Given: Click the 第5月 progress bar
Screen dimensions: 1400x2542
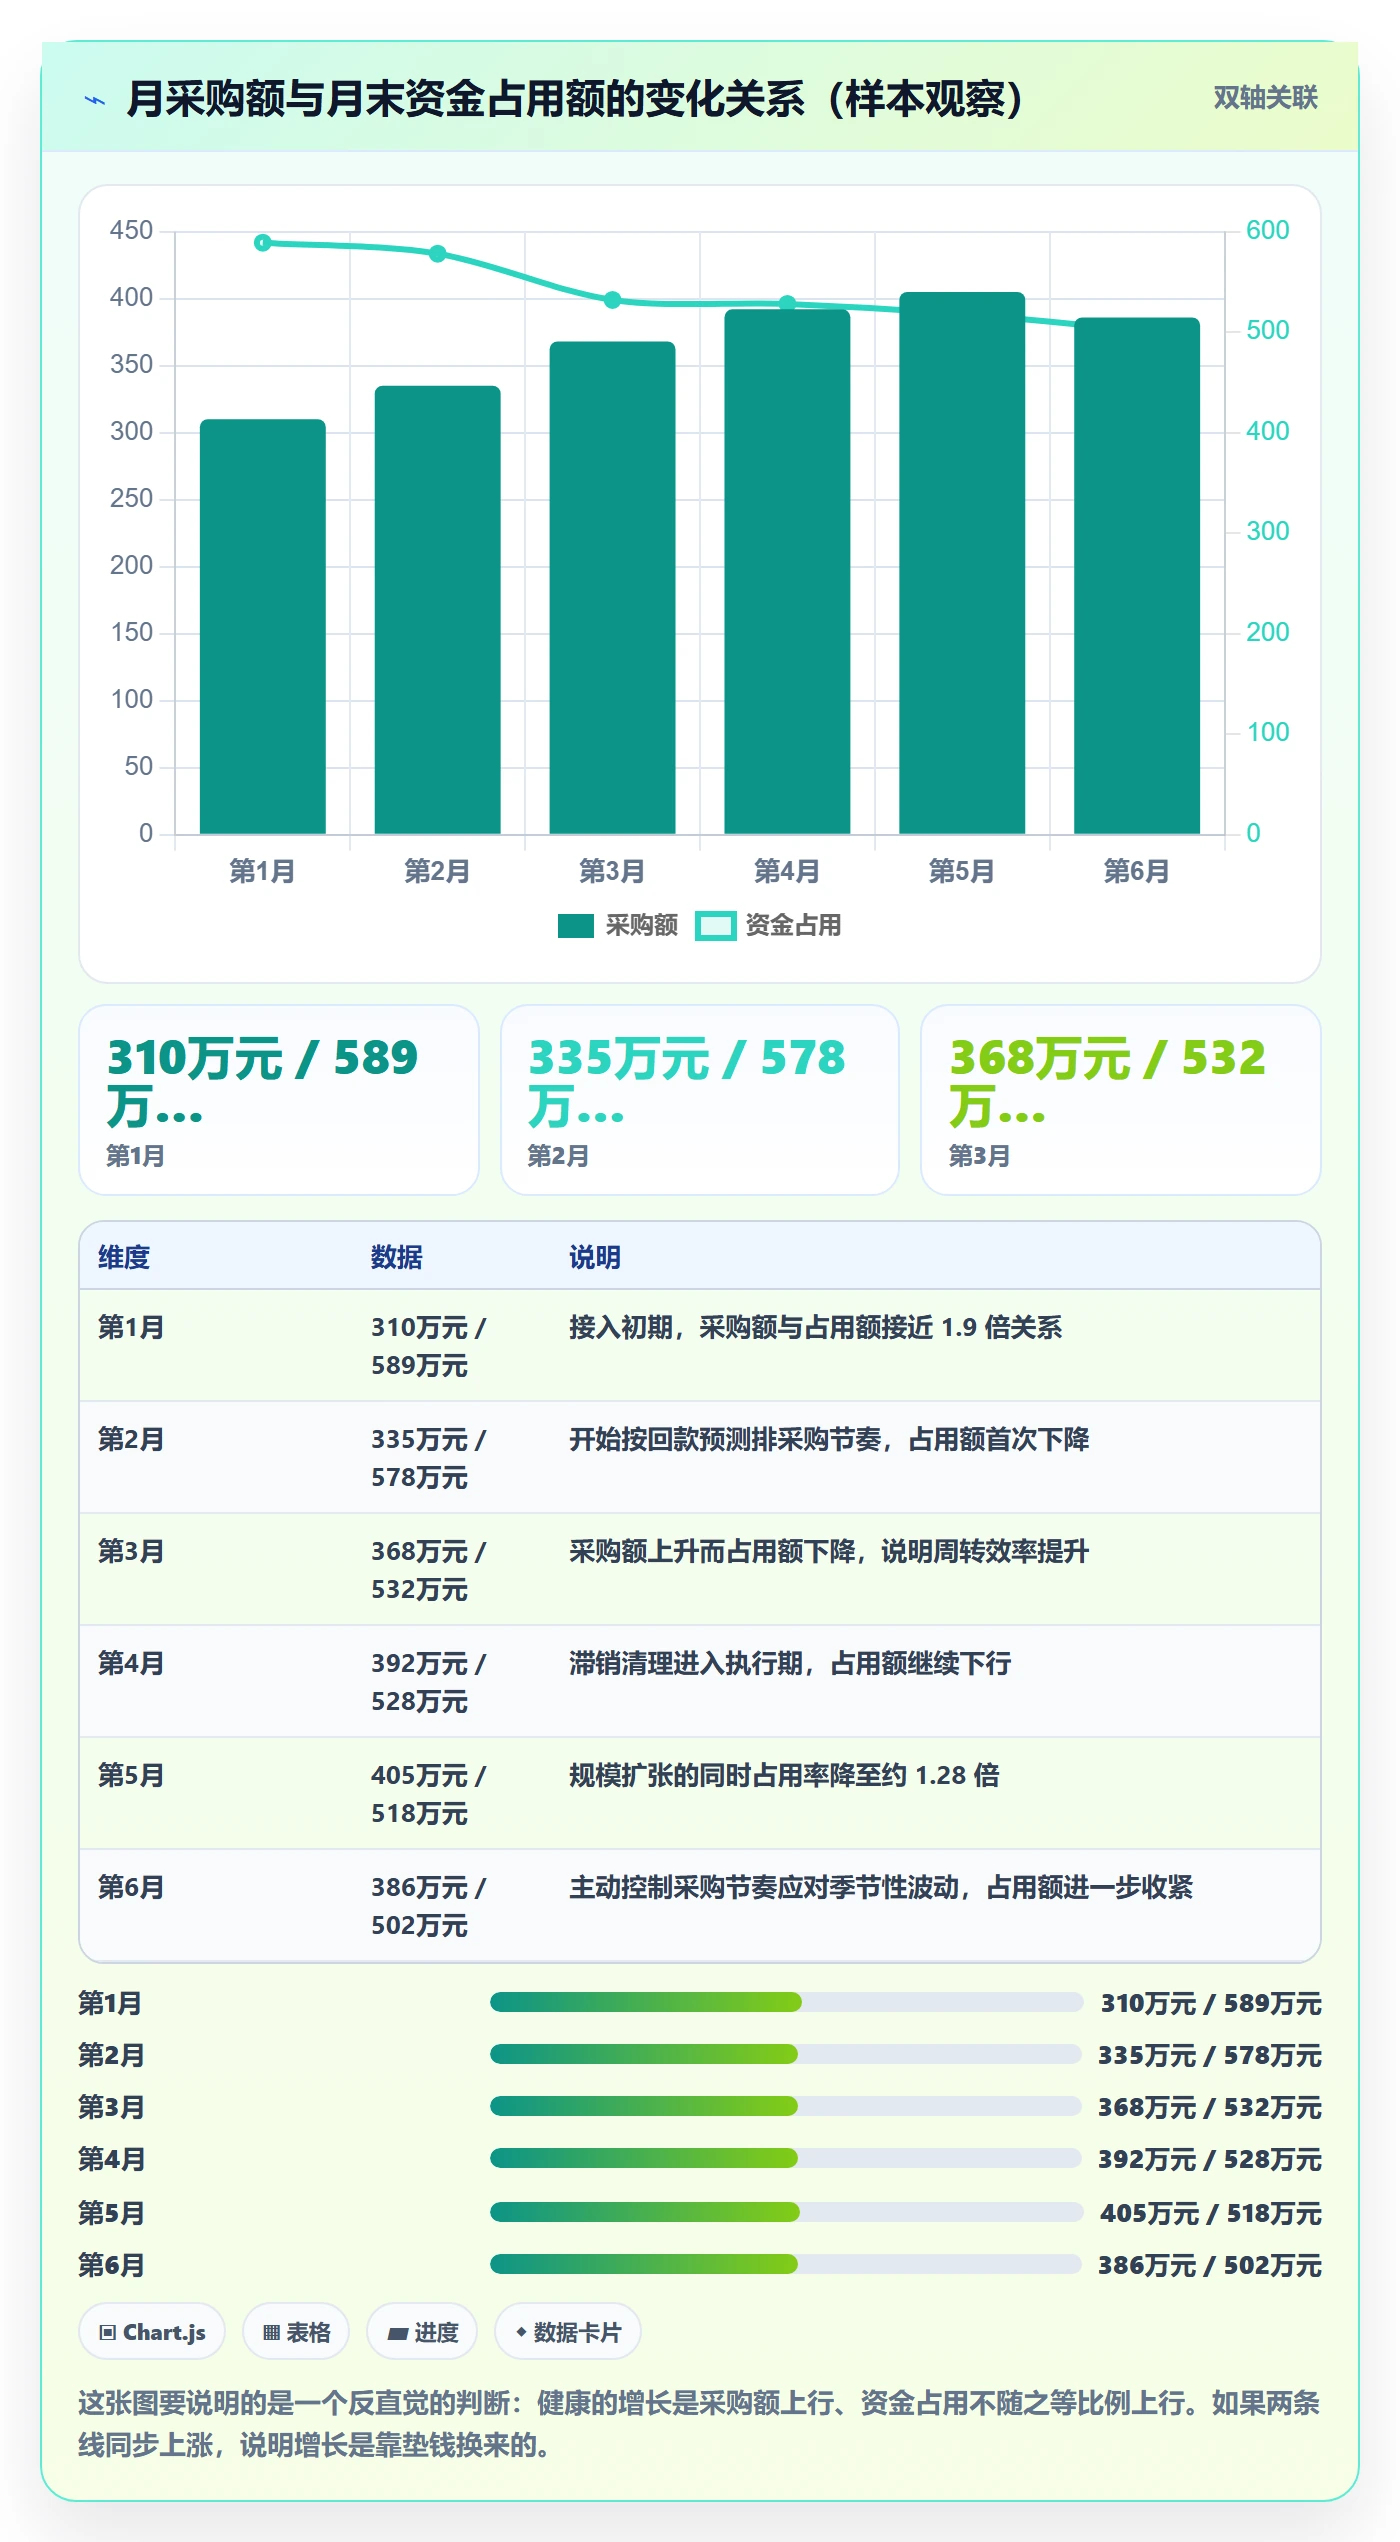Looking at the screenshot, I should coord(786,2212).
